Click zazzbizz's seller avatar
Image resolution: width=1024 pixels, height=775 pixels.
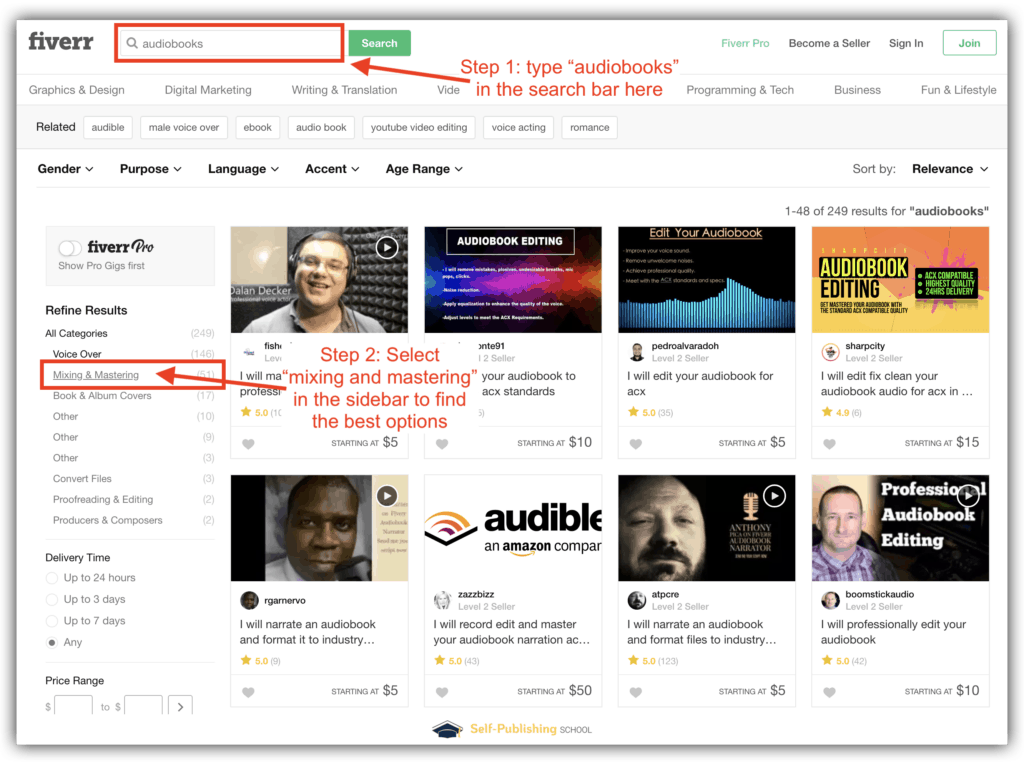(443, 600)
